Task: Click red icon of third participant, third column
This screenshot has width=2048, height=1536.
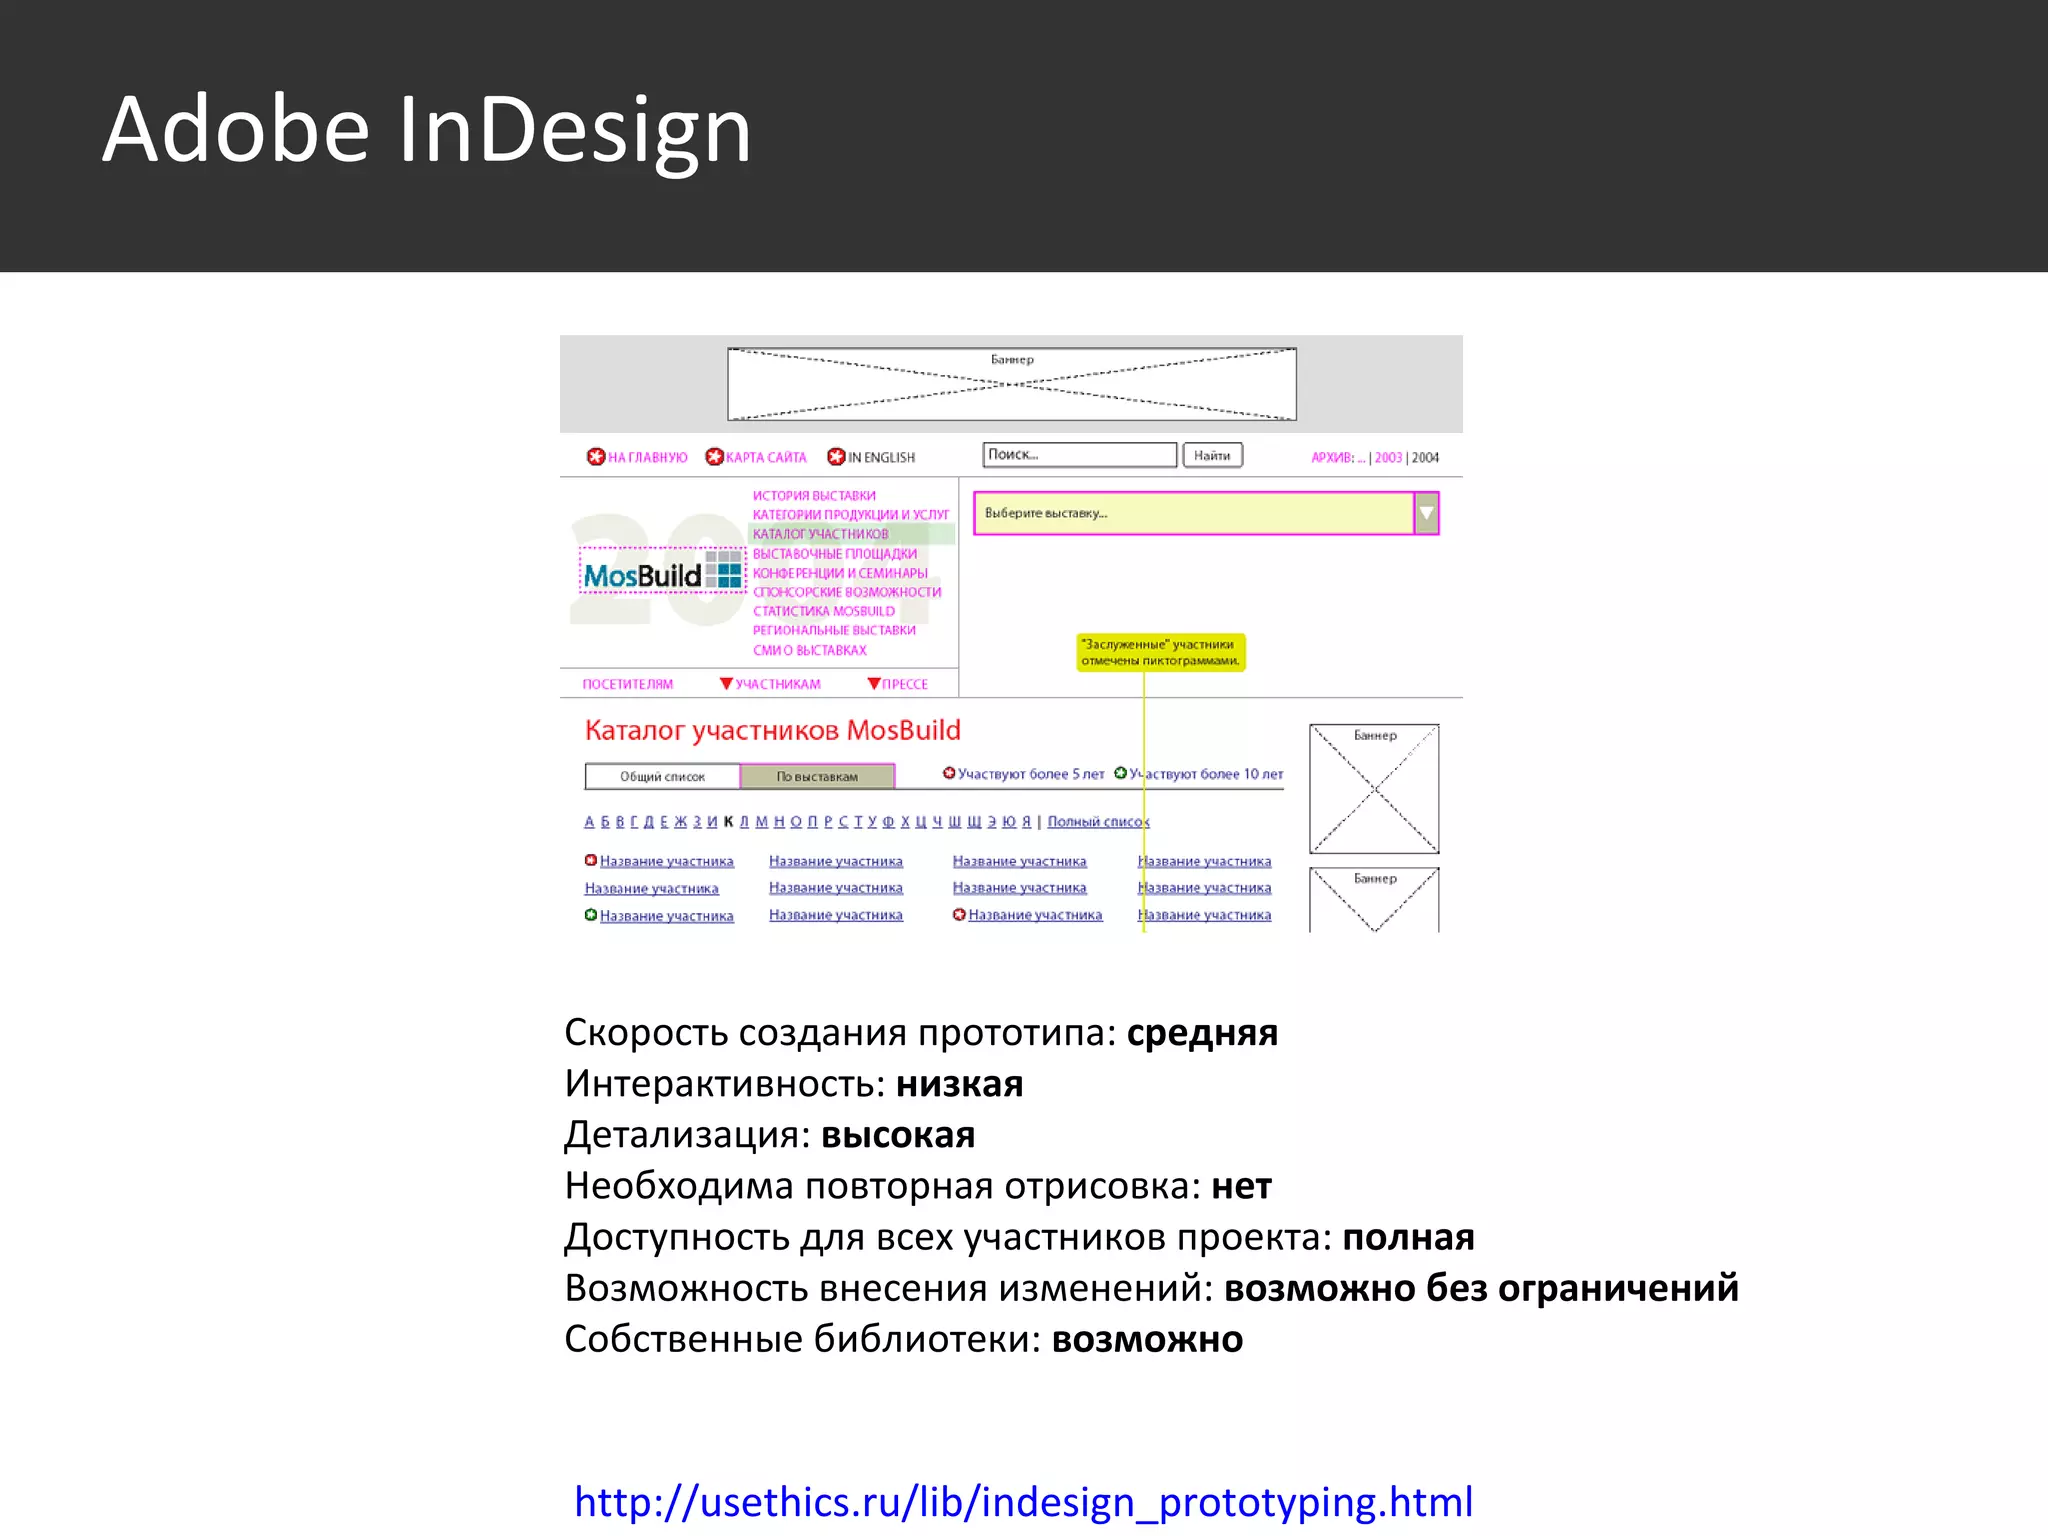Action: (x=960, y=914)
